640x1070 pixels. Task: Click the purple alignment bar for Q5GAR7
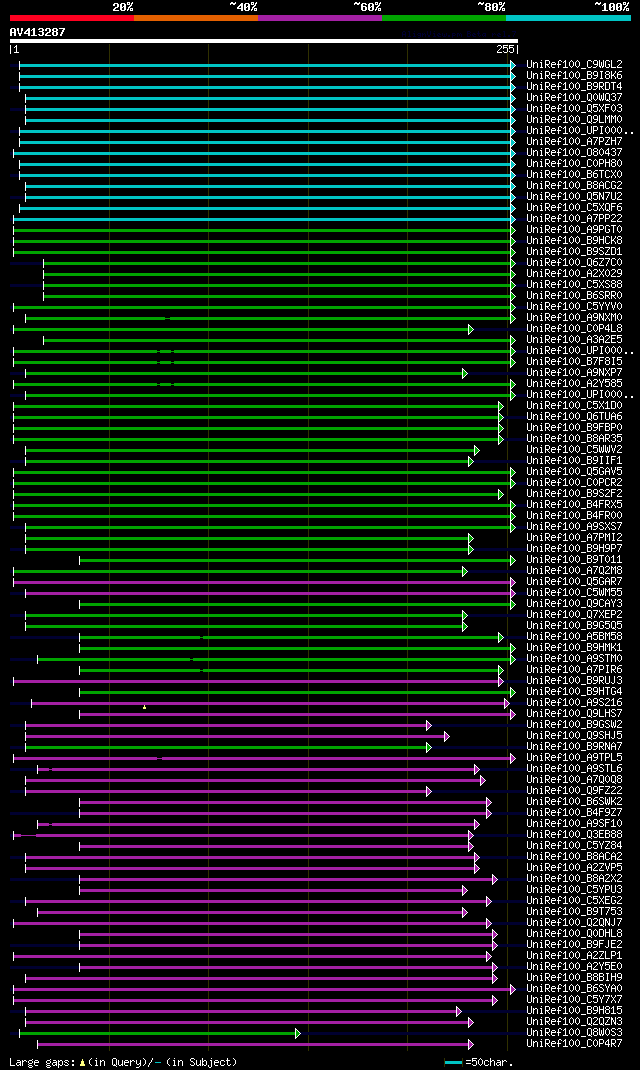(265, 582)
